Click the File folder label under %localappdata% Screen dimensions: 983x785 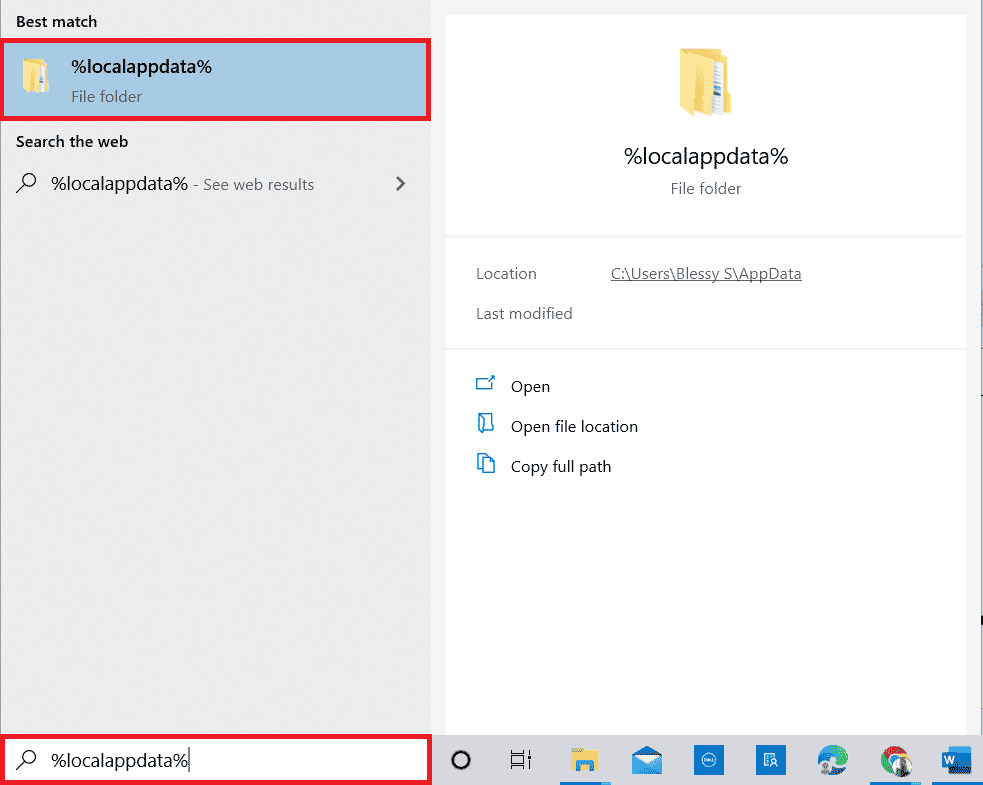tap(106, 97)
